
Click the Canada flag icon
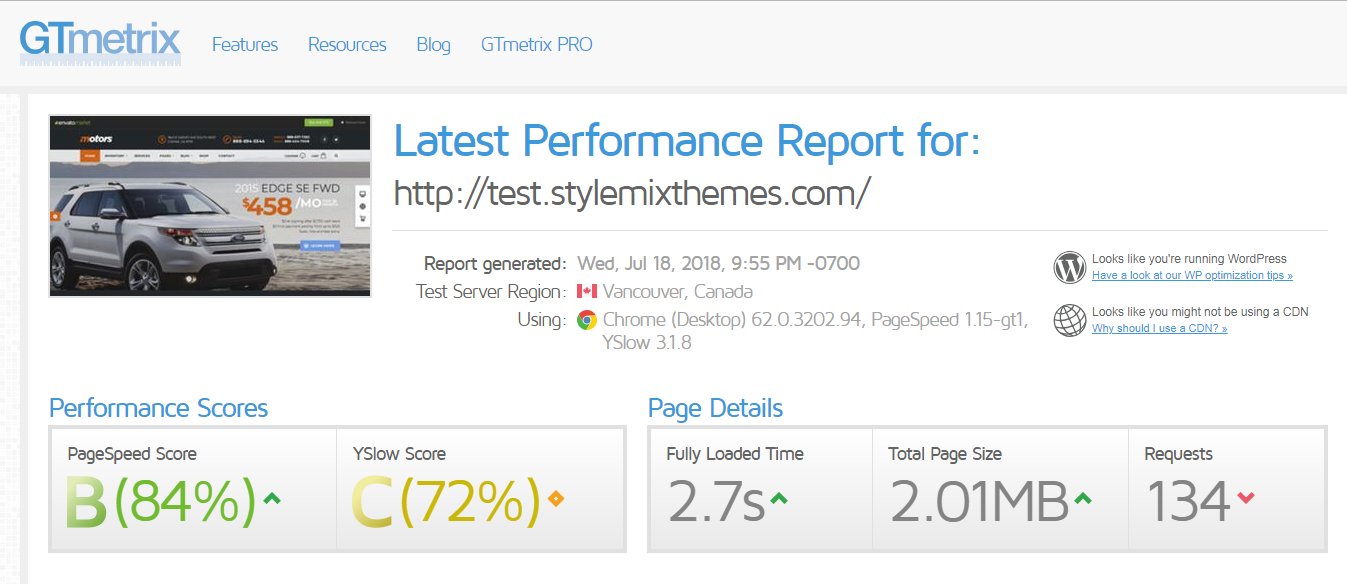pyautogui.click(x=587, y=292)
